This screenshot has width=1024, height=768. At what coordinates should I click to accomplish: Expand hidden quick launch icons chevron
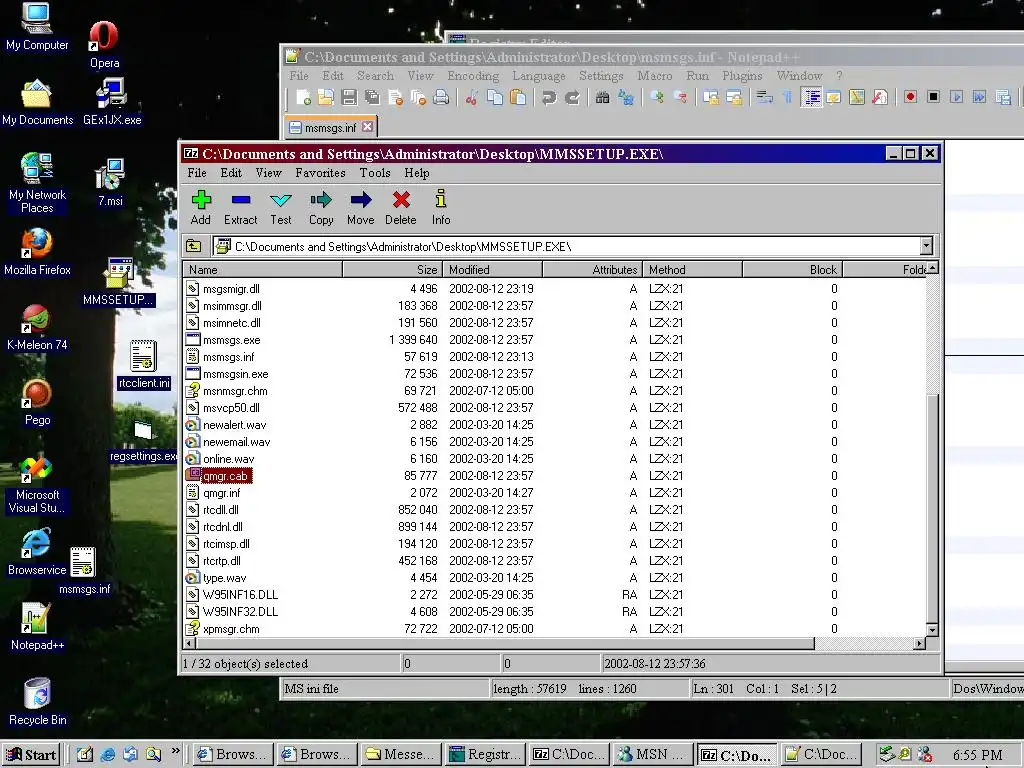pos(176,751)
